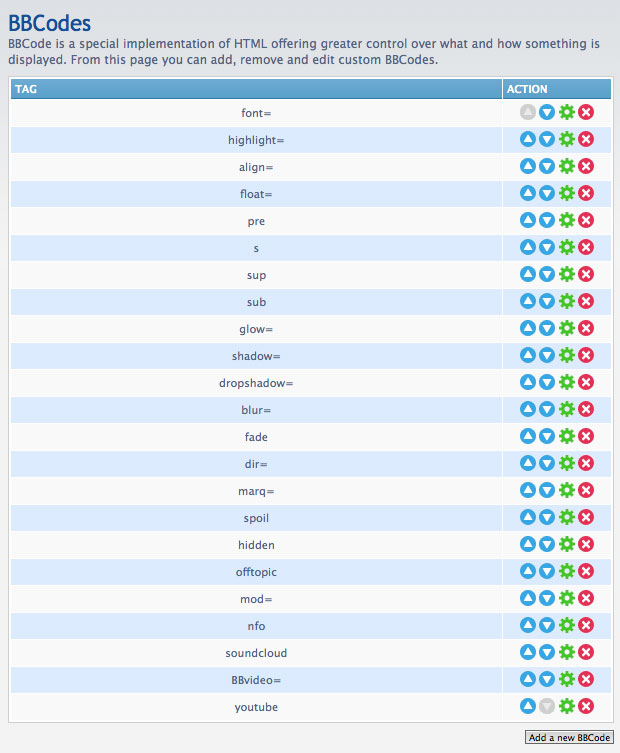Delete the mod= BBCode
Image resolution: width=620 pixels, height=753 pixels.
[x=586, y=598]
